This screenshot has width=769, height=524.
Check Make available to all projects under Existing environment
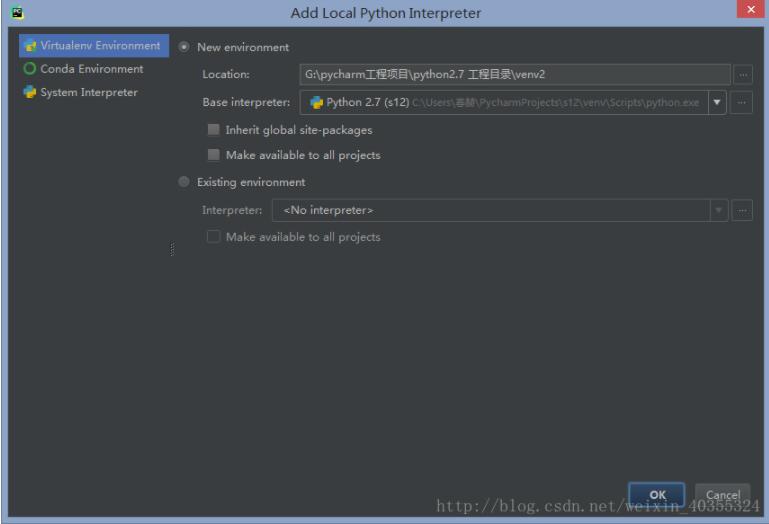click(213, 237)
